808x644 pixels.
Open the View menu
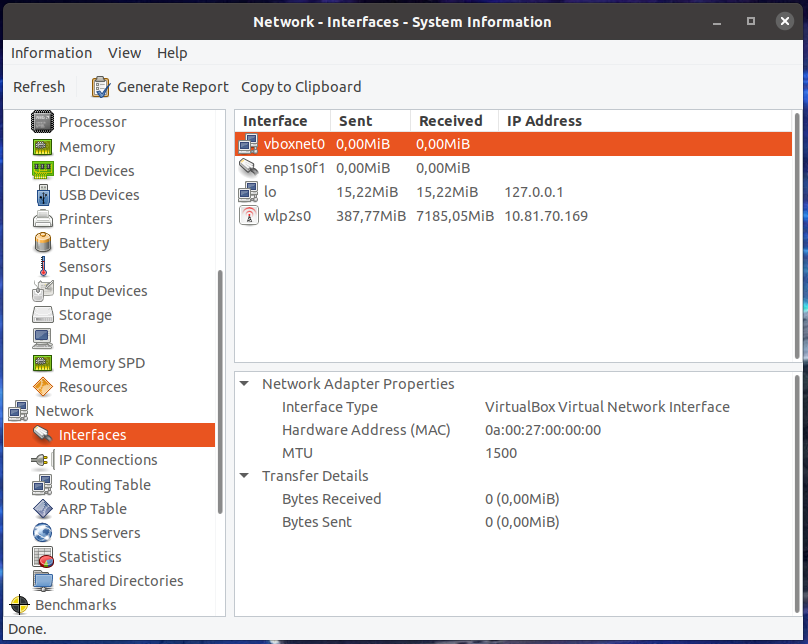click(124, 53)
